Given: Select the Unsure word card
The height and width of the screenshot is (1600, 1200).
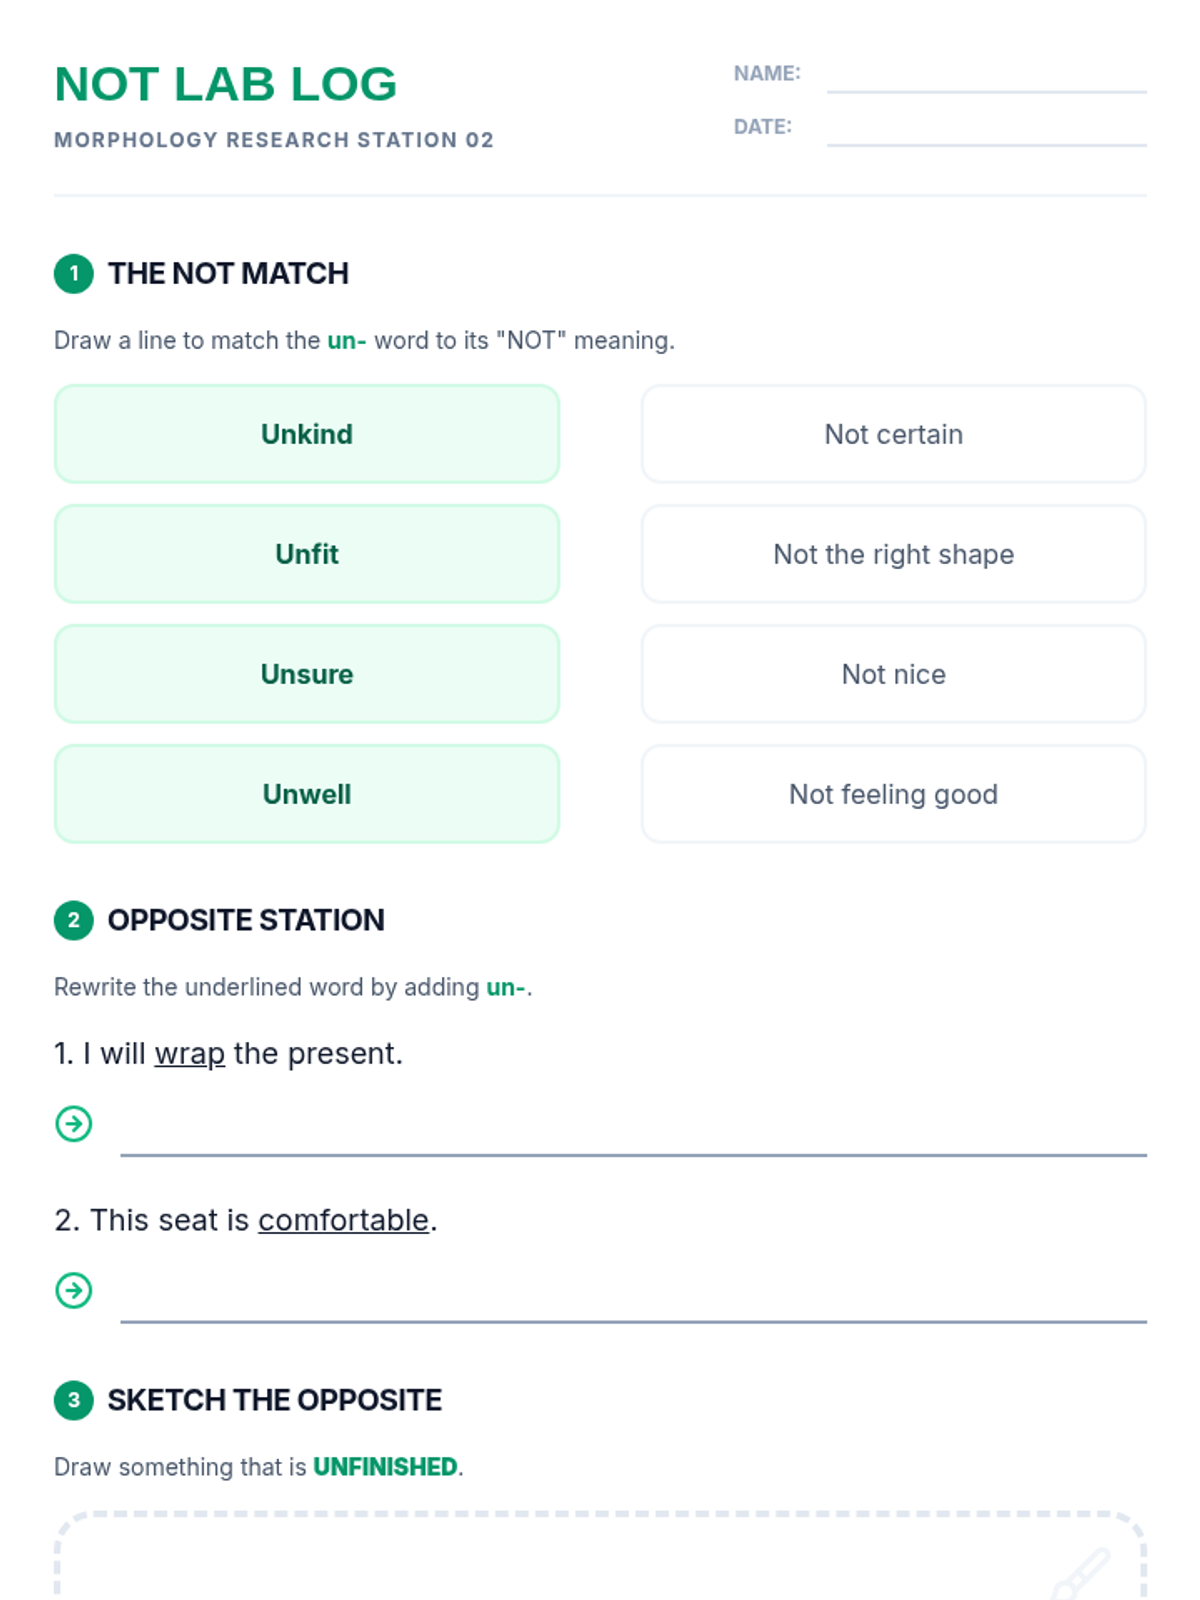Looking at the screenshot, I should coord(307,674).
